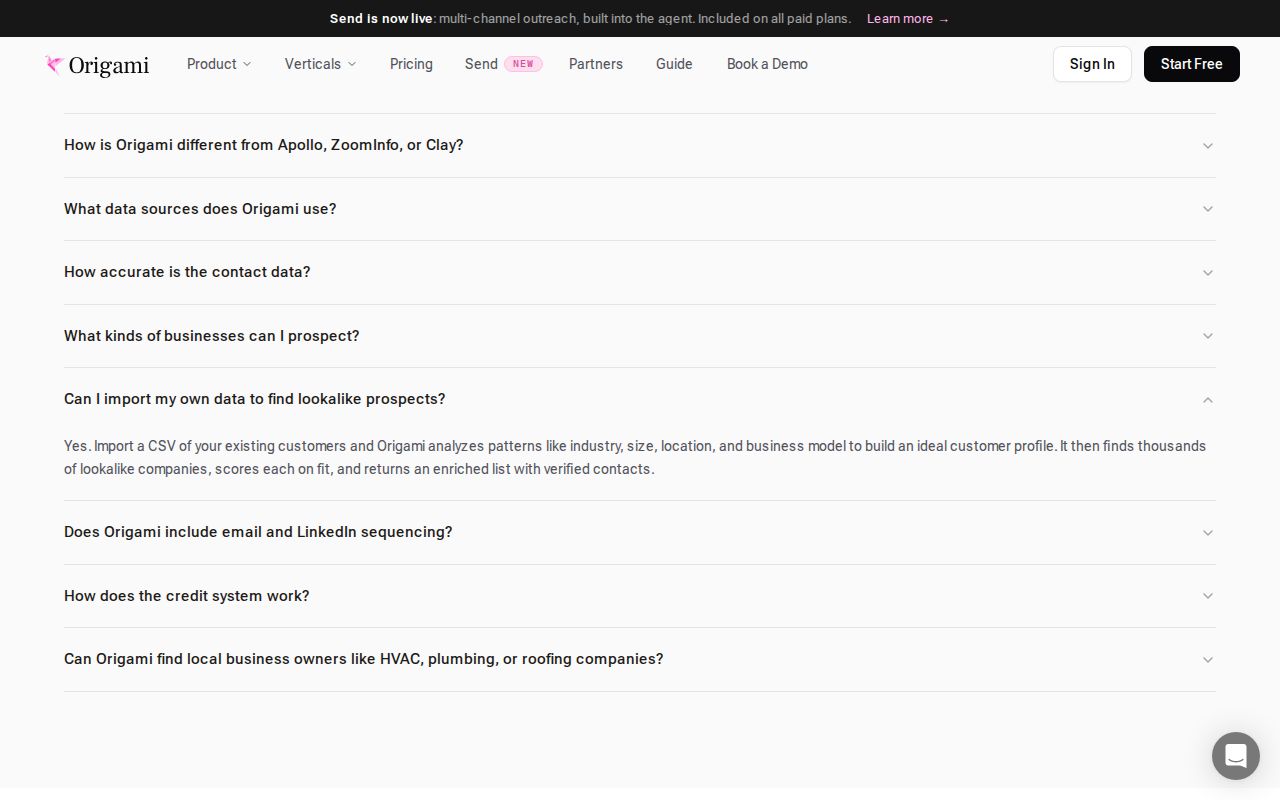Expand chevron for HVAC, plumbing, roofing question
Screen dimensions: 1280x800
(1208, 660)
